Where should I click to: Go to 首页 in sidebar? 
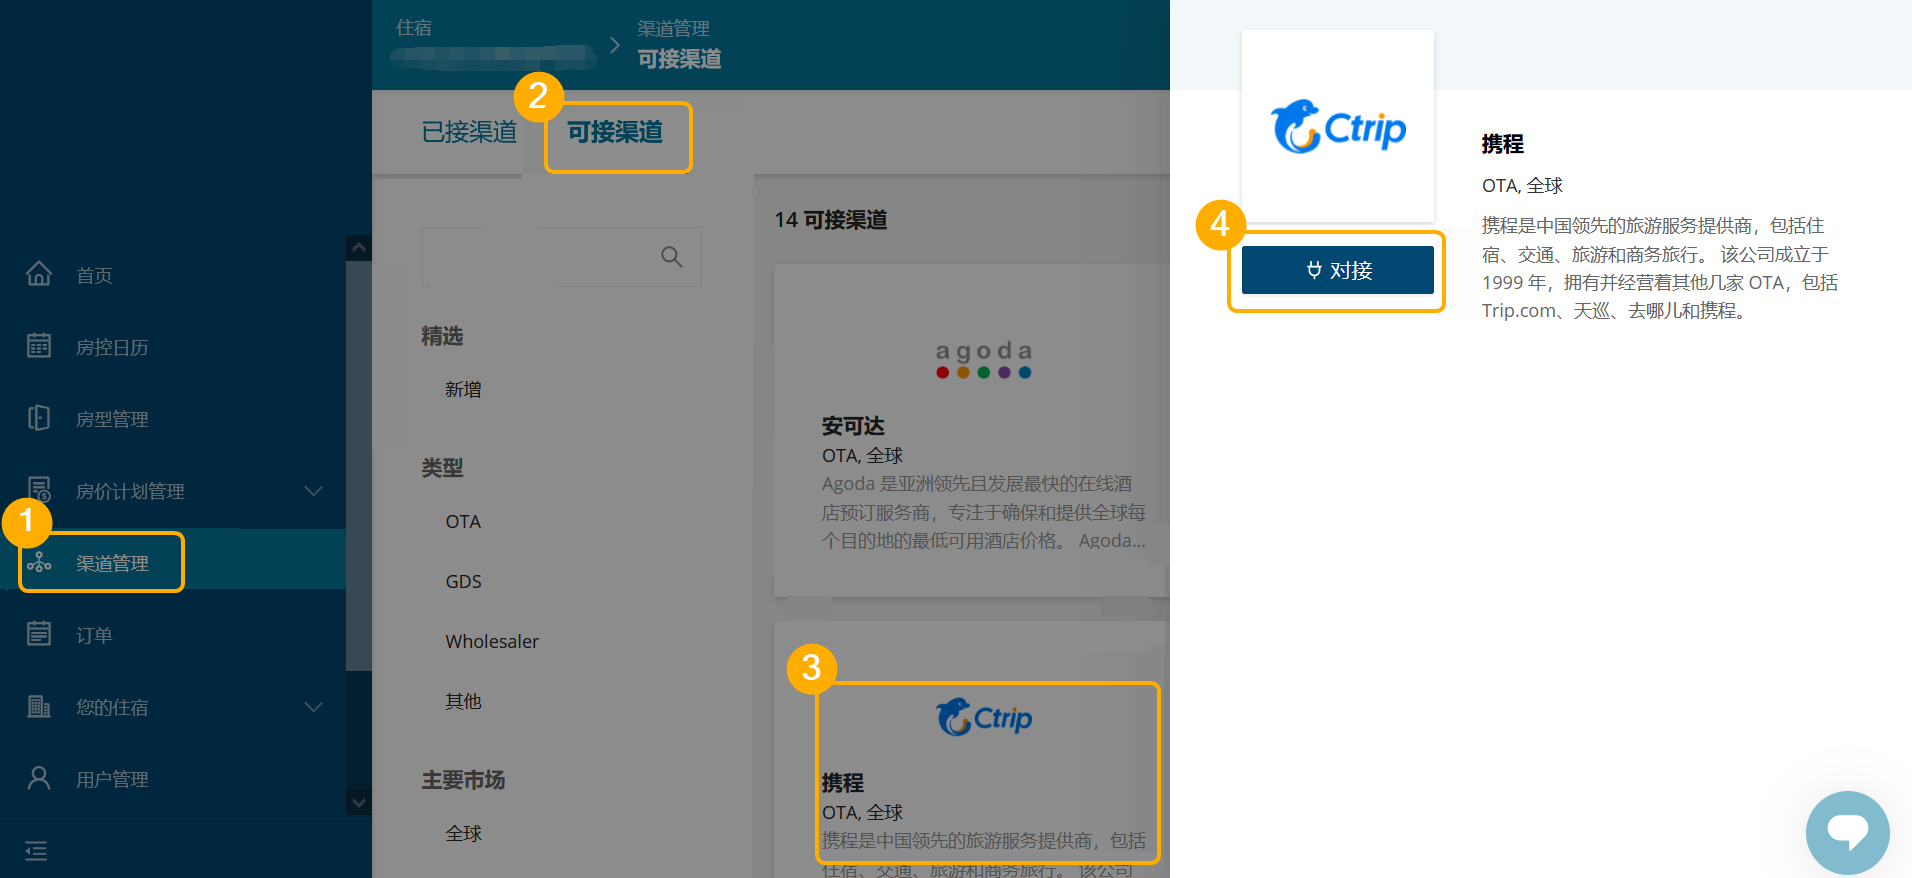click(x=94, y=275)
